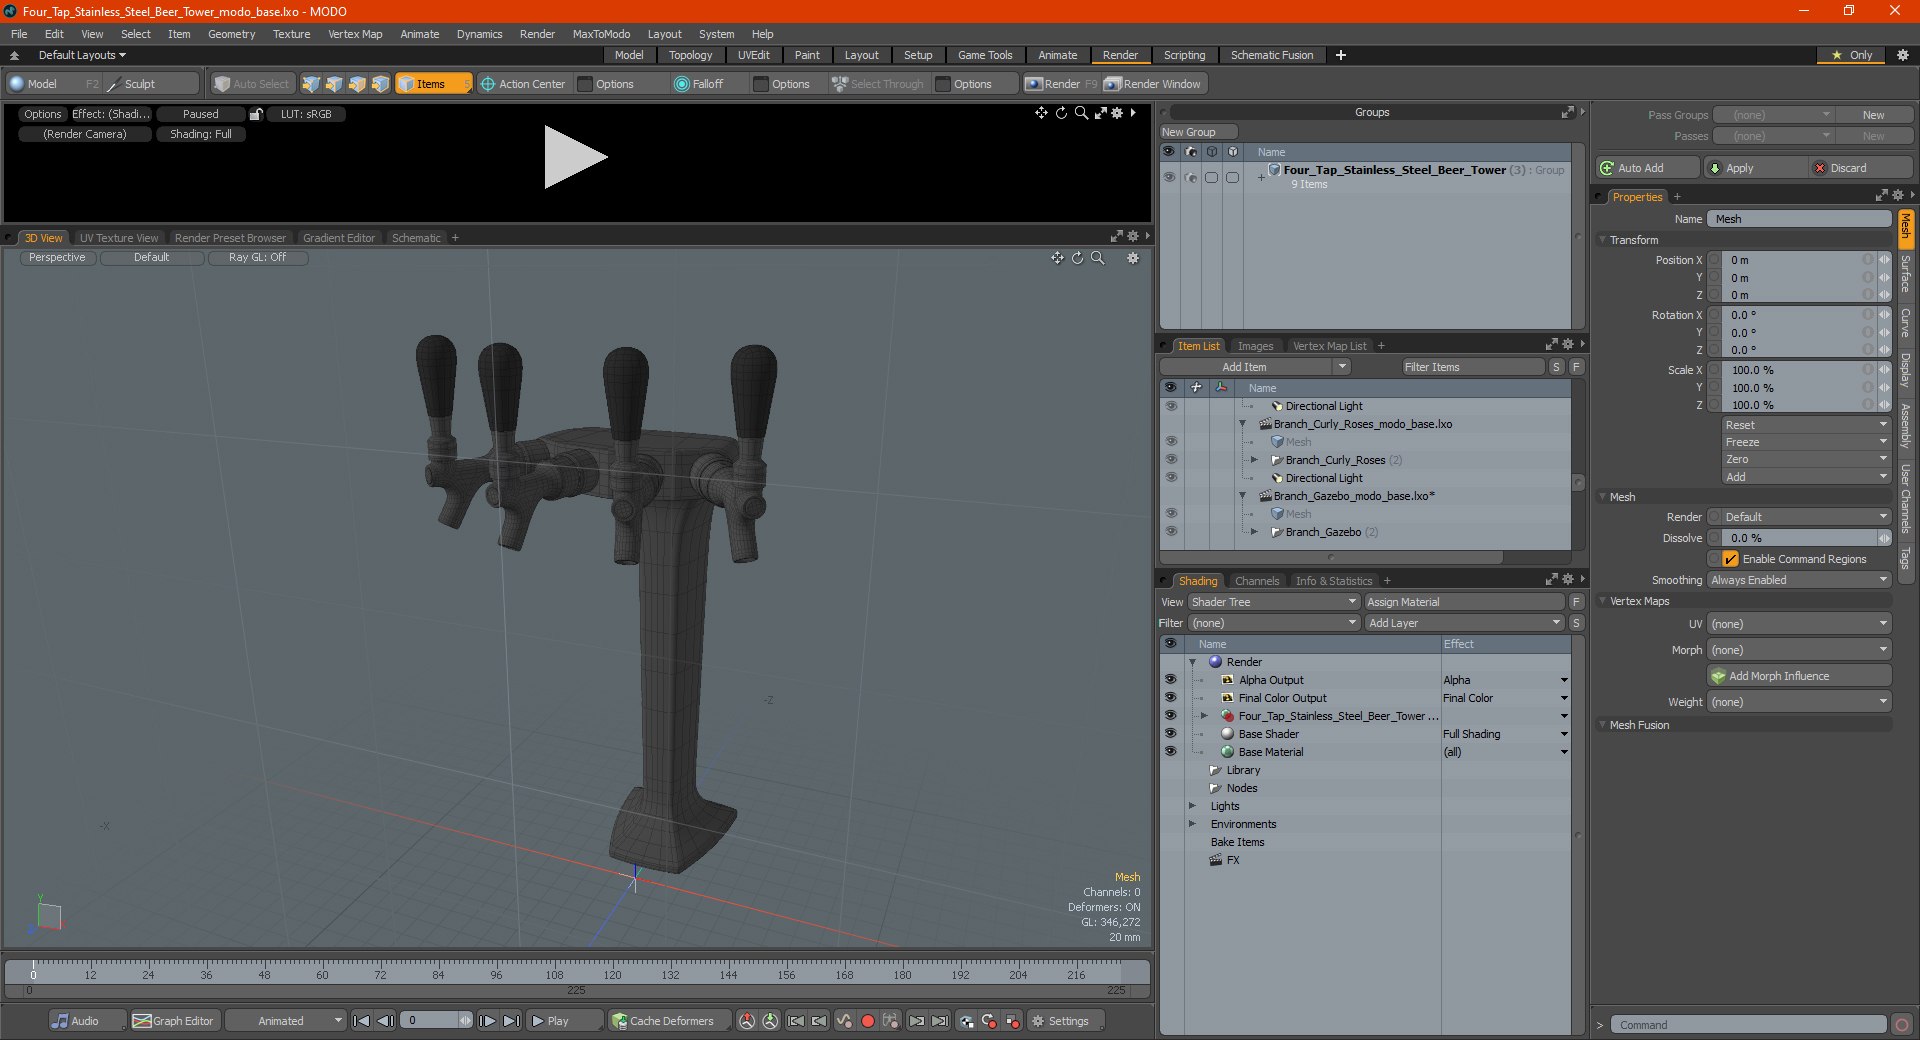Toggle visibility of Final Color Output layer
This screenshot has height=1040, width=1920.
tap(1170, 698)
